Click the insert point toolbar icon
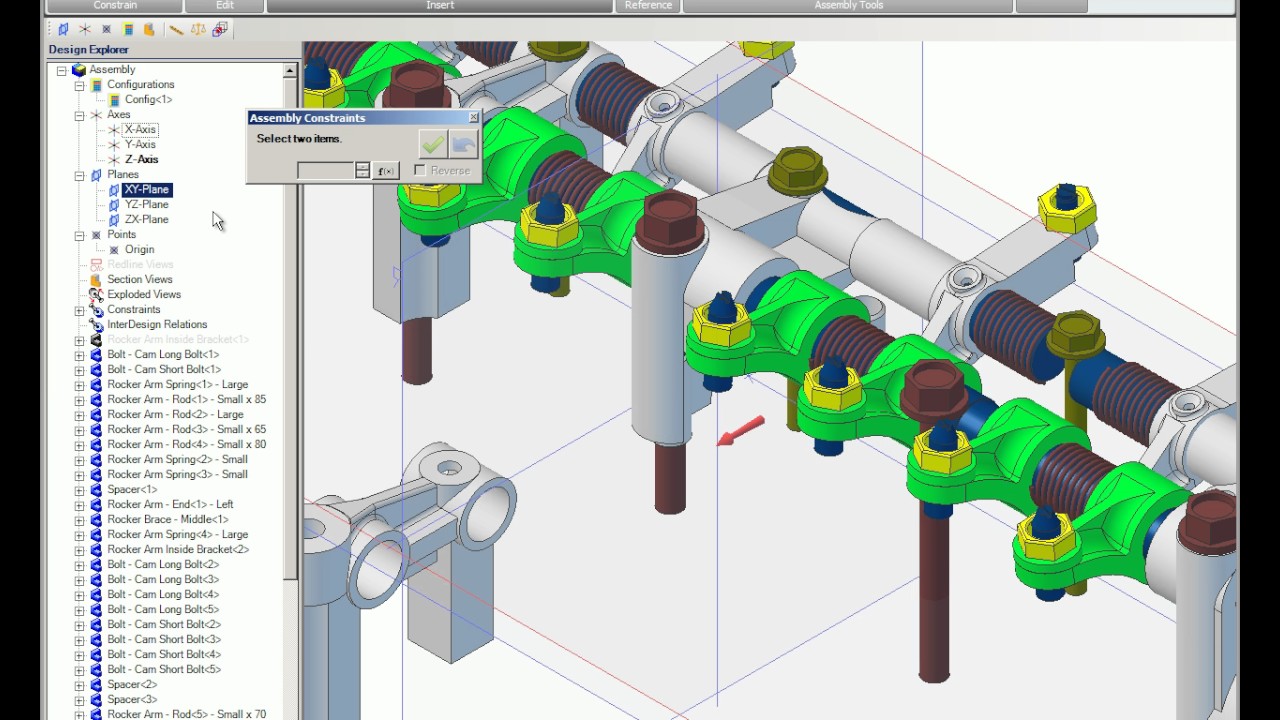Screen dimensions: 1280x720 106,29
